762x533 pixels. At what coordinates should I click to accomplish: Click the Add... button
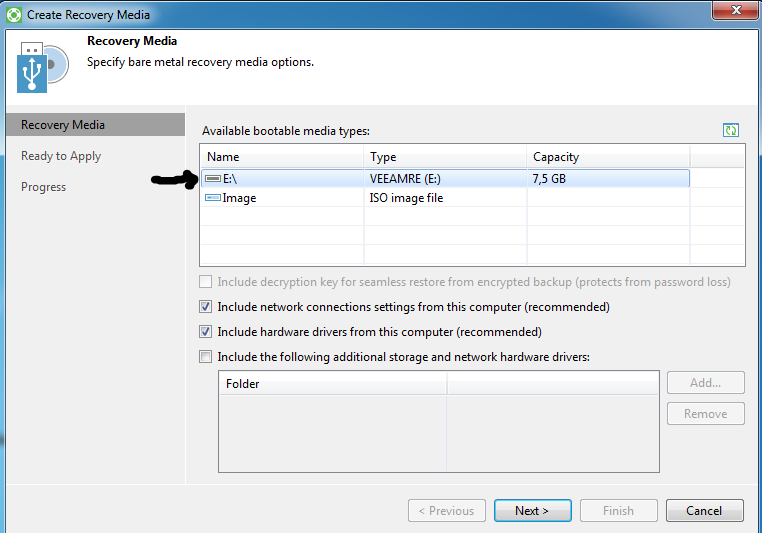point(706,383)
